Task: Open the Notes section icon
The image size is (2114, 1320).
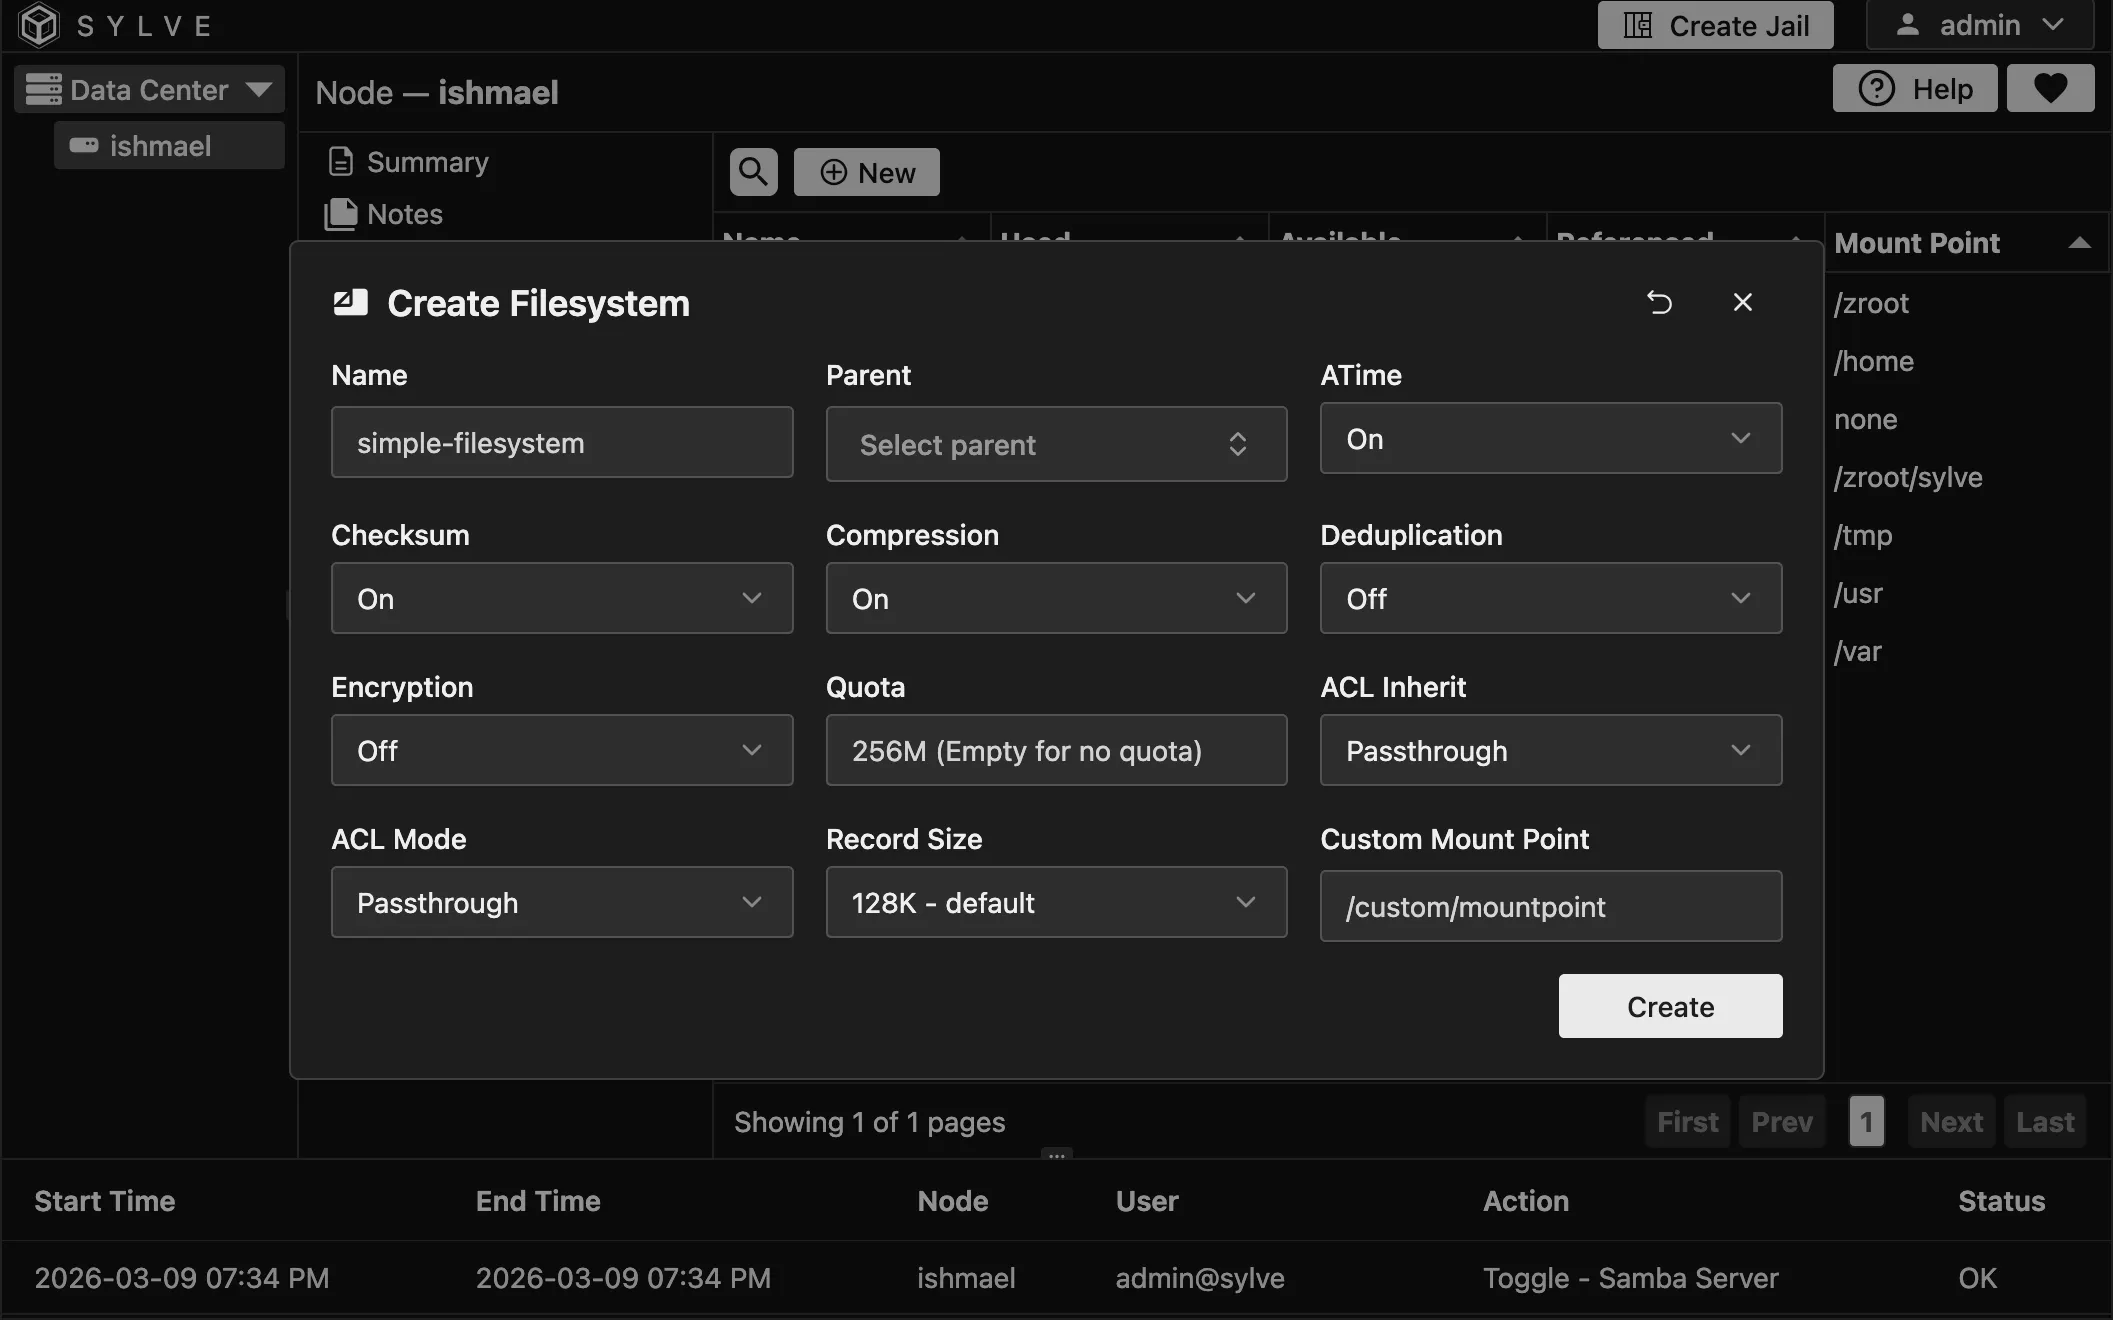Action: point(341,214)
